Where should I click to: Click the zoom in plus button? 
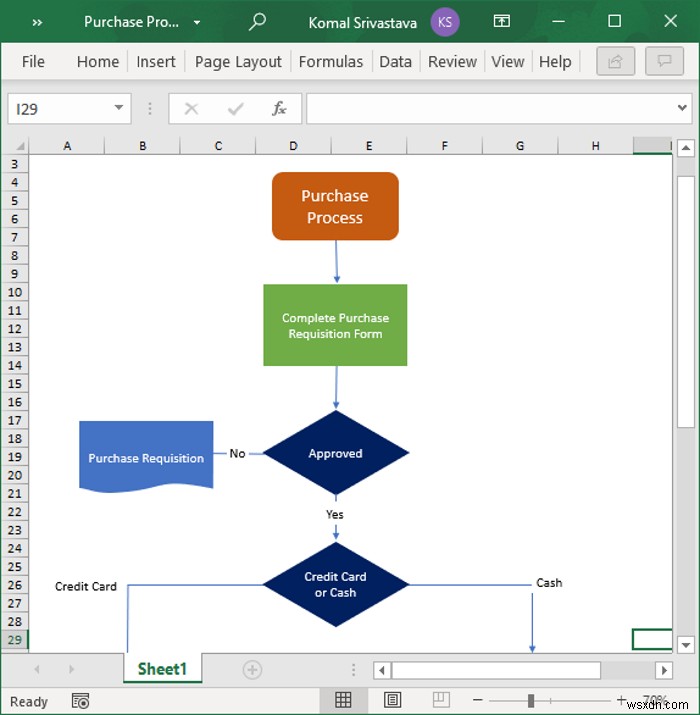(x=621, y=700)
